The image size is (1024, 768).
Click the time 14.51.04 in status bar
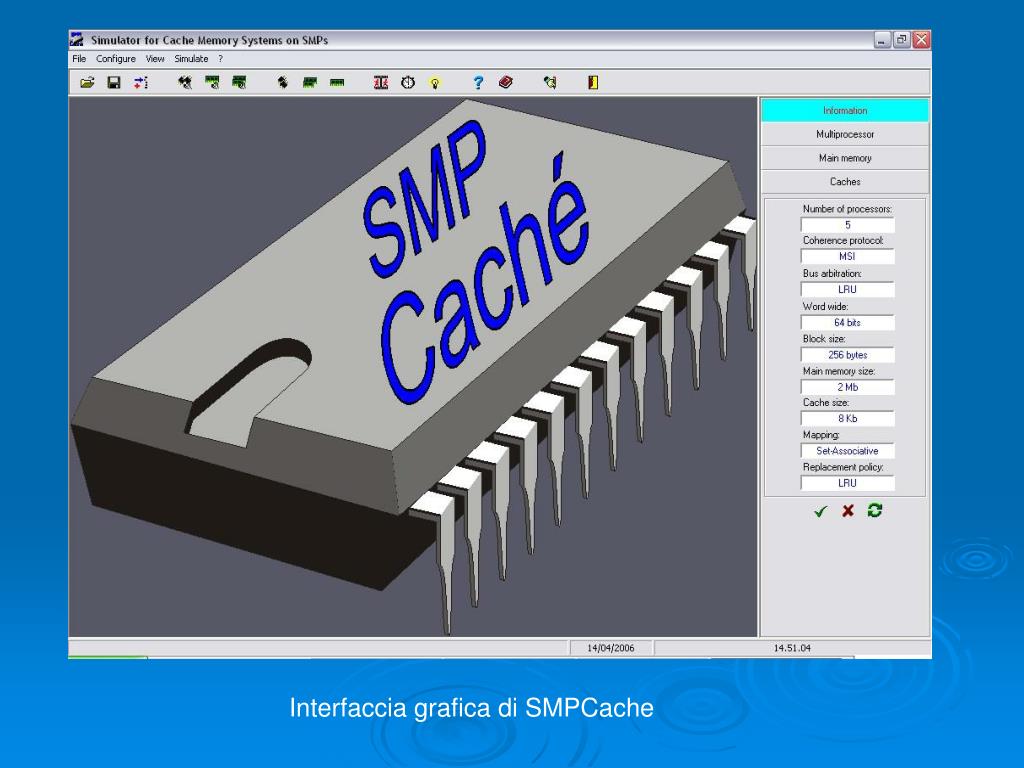[x=792, y=648]
